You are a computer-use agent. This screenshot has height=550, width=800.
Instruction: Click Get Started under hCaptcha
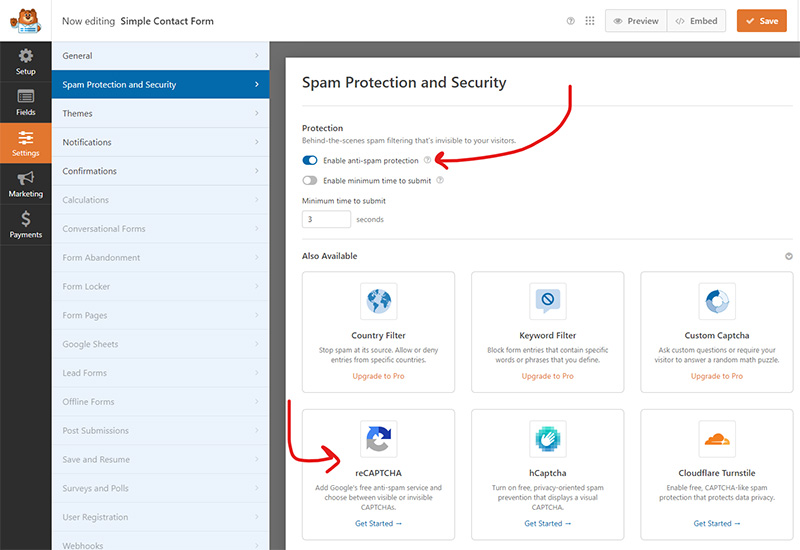pos(547,523)
